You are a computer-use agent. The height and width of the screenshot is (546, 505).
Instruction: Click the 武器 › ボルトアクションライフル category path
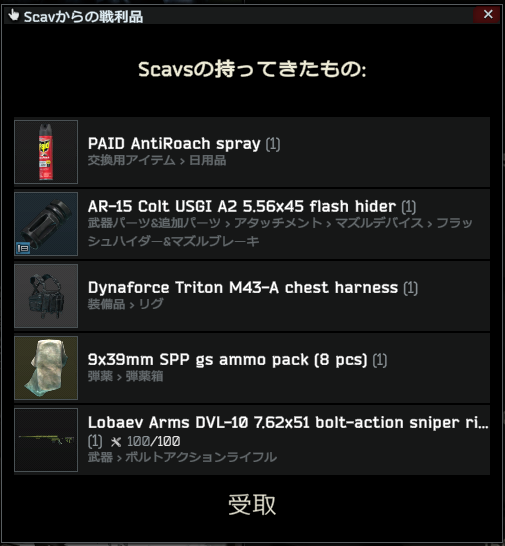coord(182,457)
